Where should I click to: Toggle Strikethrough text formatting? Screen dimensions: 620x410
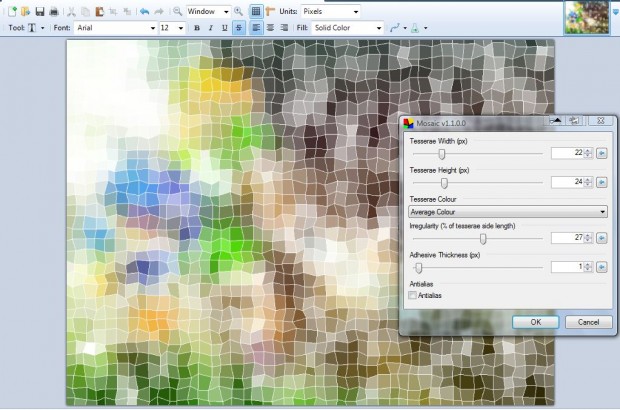click(238, 28)
